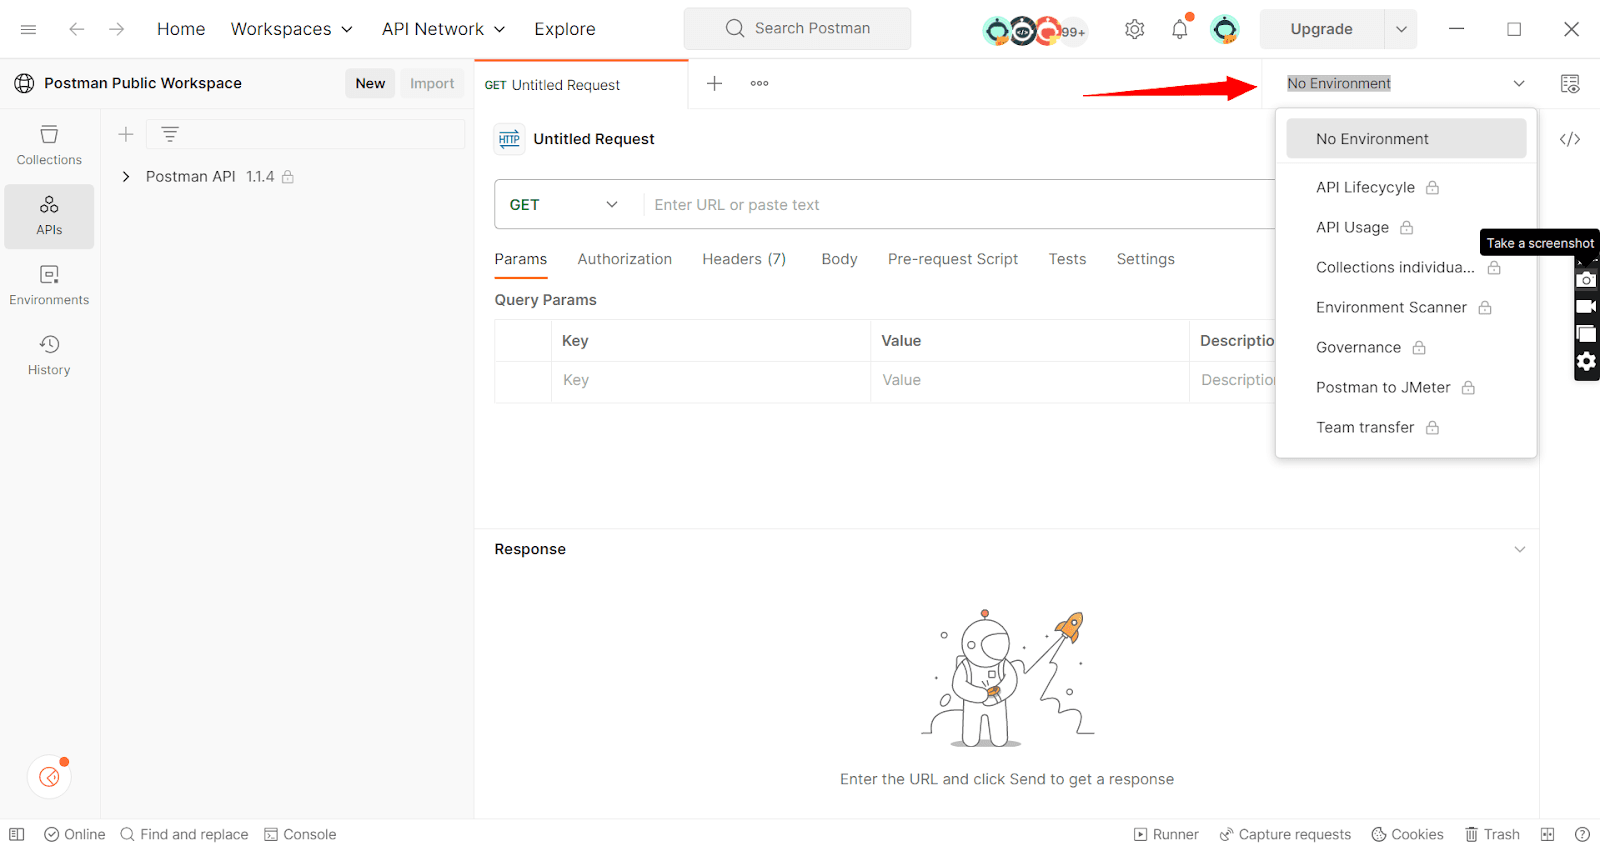This screenshot has height=846, width=1600.
Task: Open help icon in status bar
Action: tap(1582, 834)
